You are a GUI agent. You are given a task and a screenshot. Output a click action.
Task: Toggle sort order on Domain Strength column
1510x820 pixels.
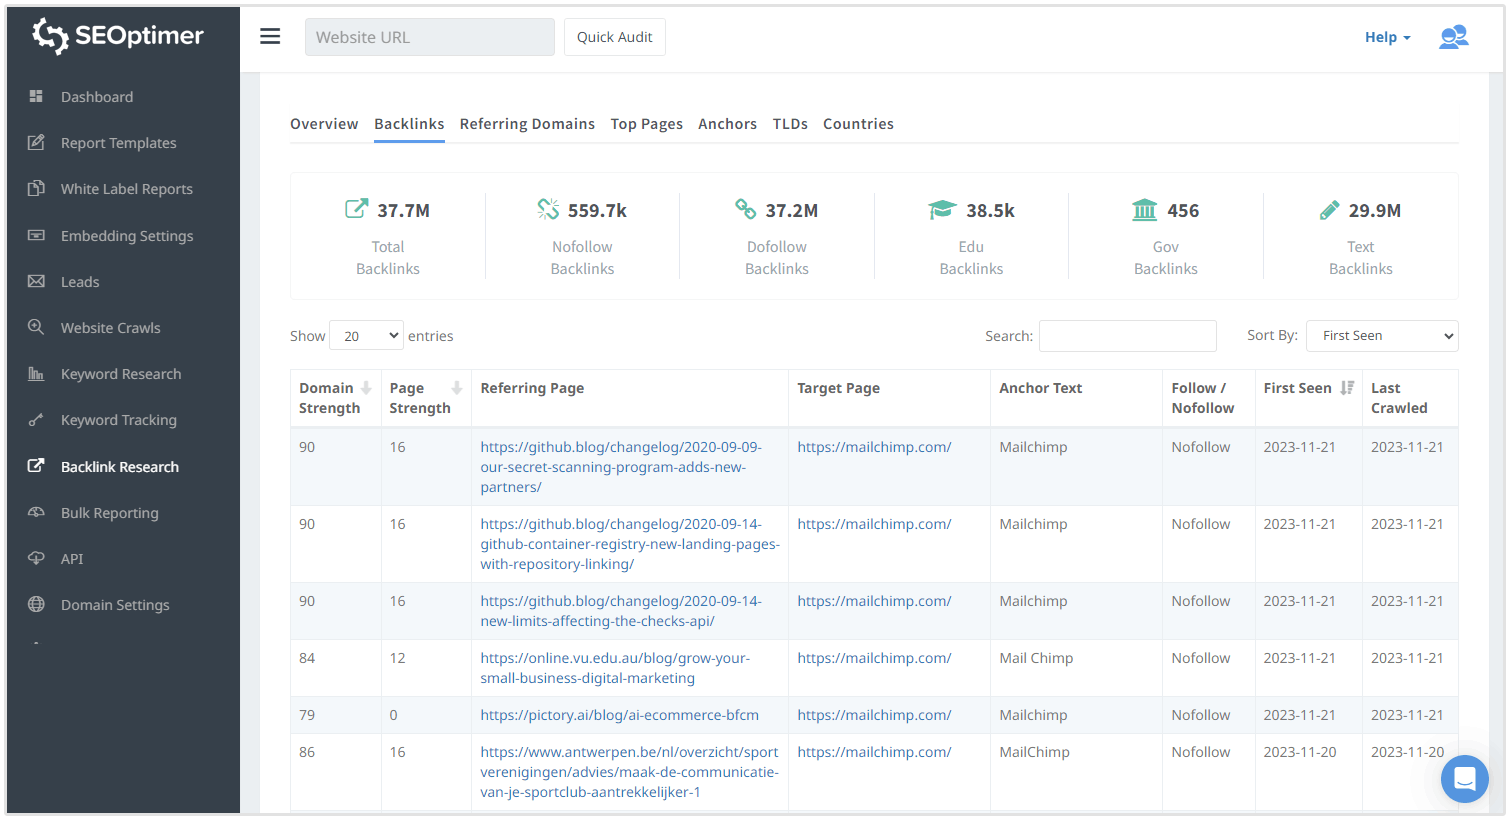click(366, 388)
